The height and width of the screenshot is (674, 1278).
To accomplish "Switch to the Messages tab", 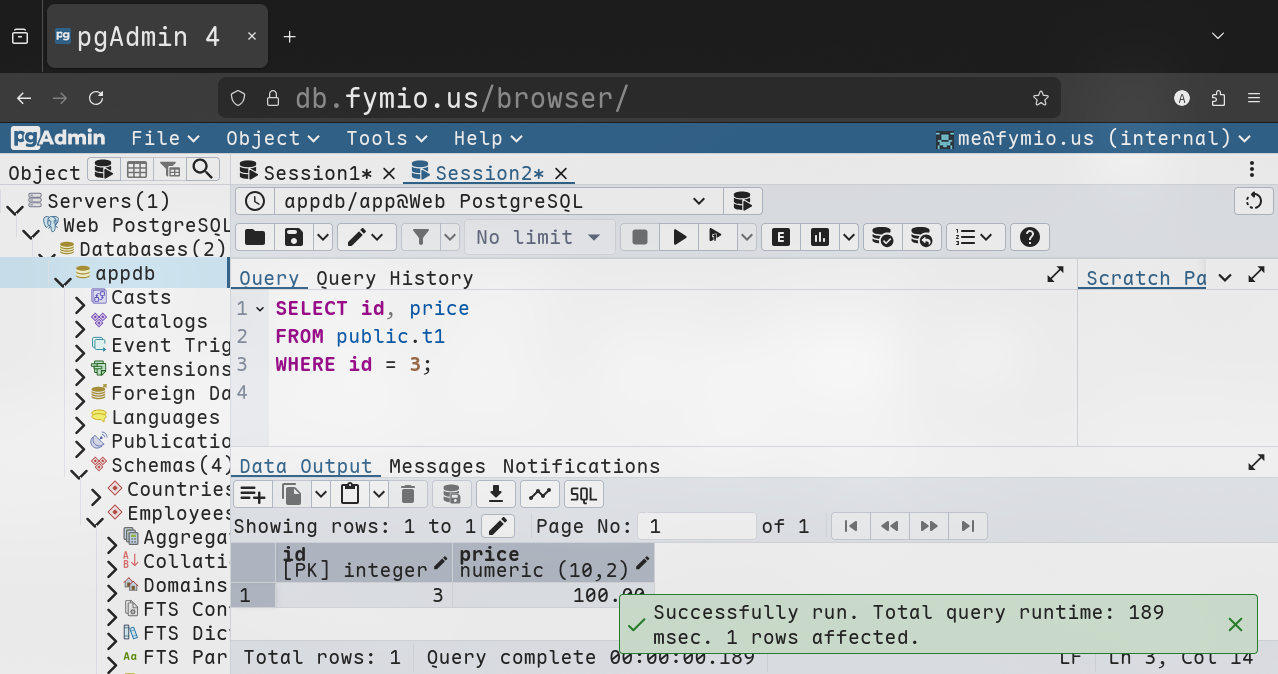I will (x=437, y=466).
